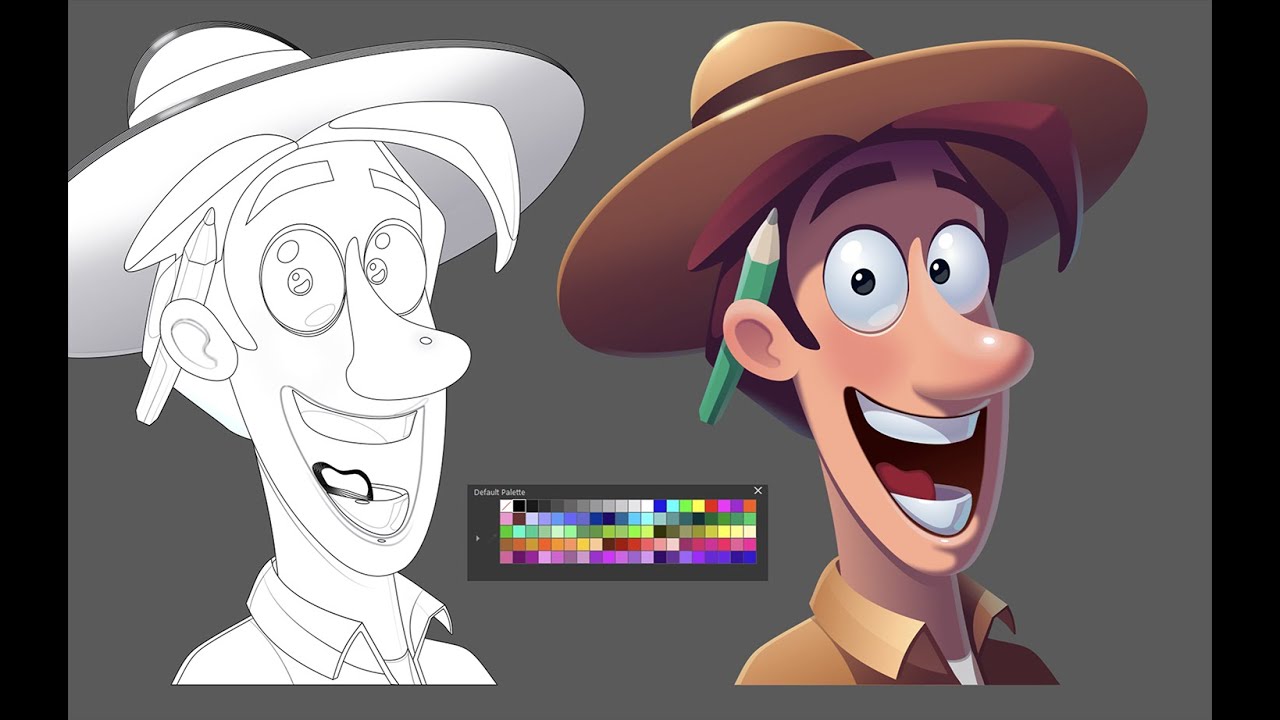1280x720 pixels.
Task: Expand the Default Palette flyout arrow
Action: pyautogui.click(x=478, y=538)
